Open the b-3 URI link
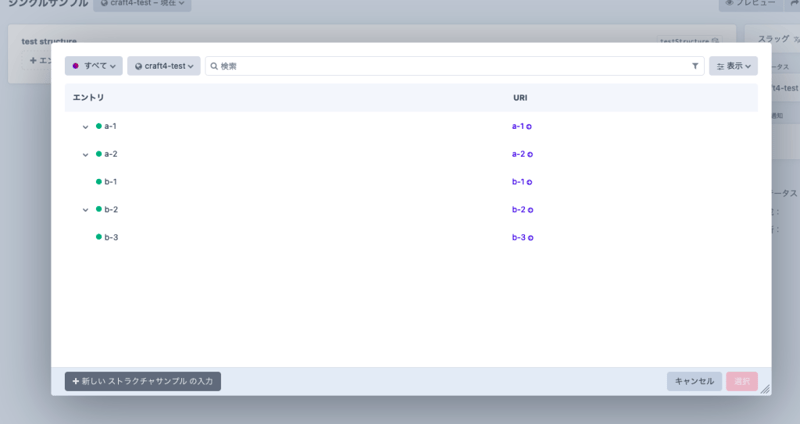The image size is (800, 424). point(518,238)
